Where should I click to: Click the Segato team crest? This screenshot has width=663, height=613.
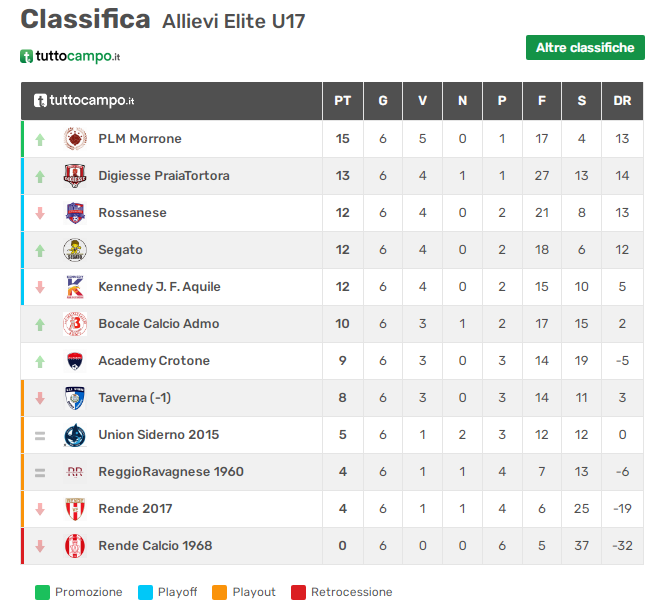click(x=75, y=250)
